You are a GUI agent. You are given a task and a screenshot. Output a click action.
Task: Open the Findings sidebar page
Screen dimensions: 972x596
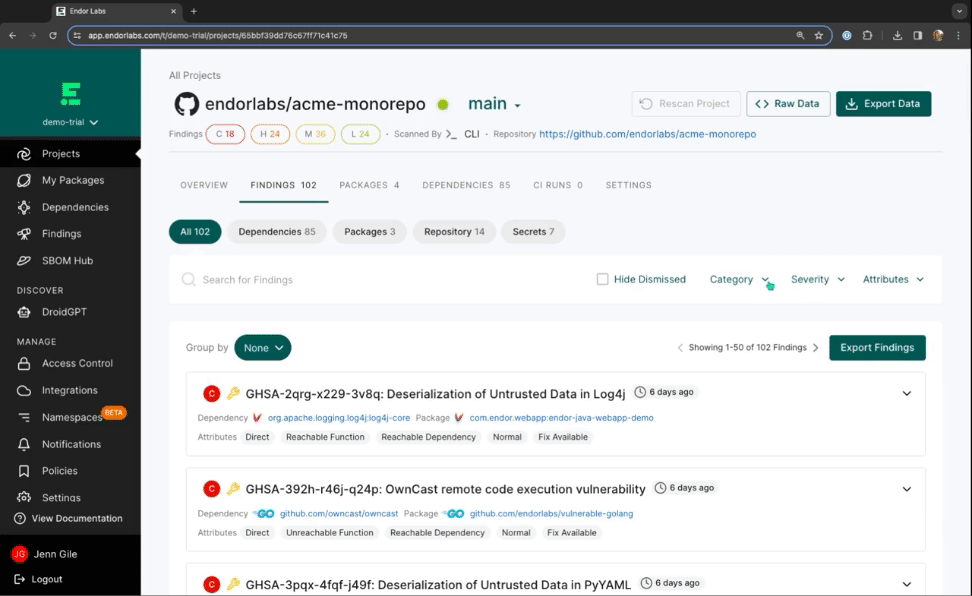61,234
